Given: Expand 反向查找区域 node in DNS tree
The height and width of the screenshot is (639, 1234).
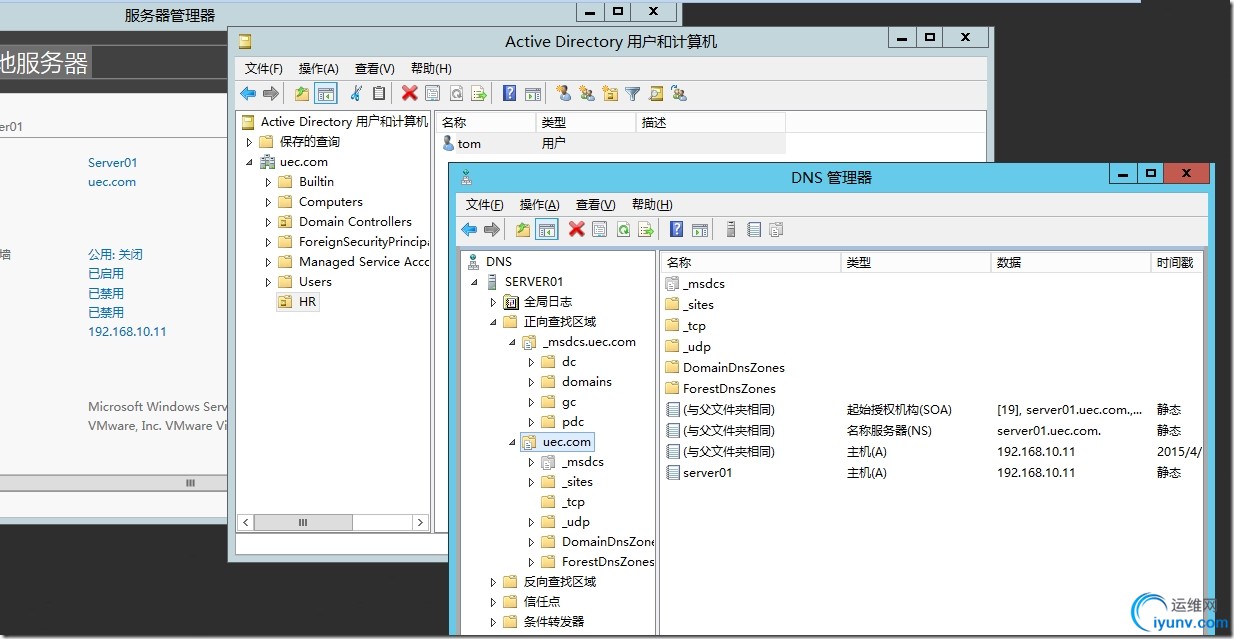Looking at the screenshot, I should pos(493,582).
